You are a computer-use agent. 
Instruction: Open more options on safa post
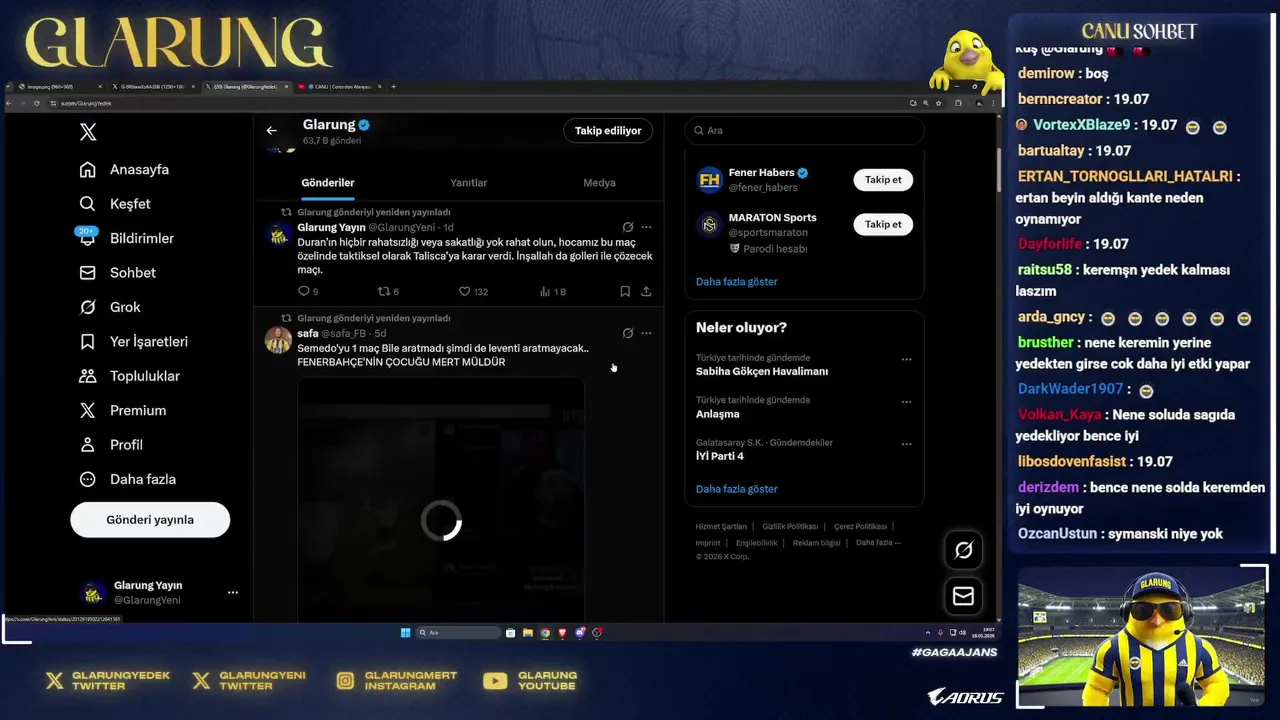[646, 333]
